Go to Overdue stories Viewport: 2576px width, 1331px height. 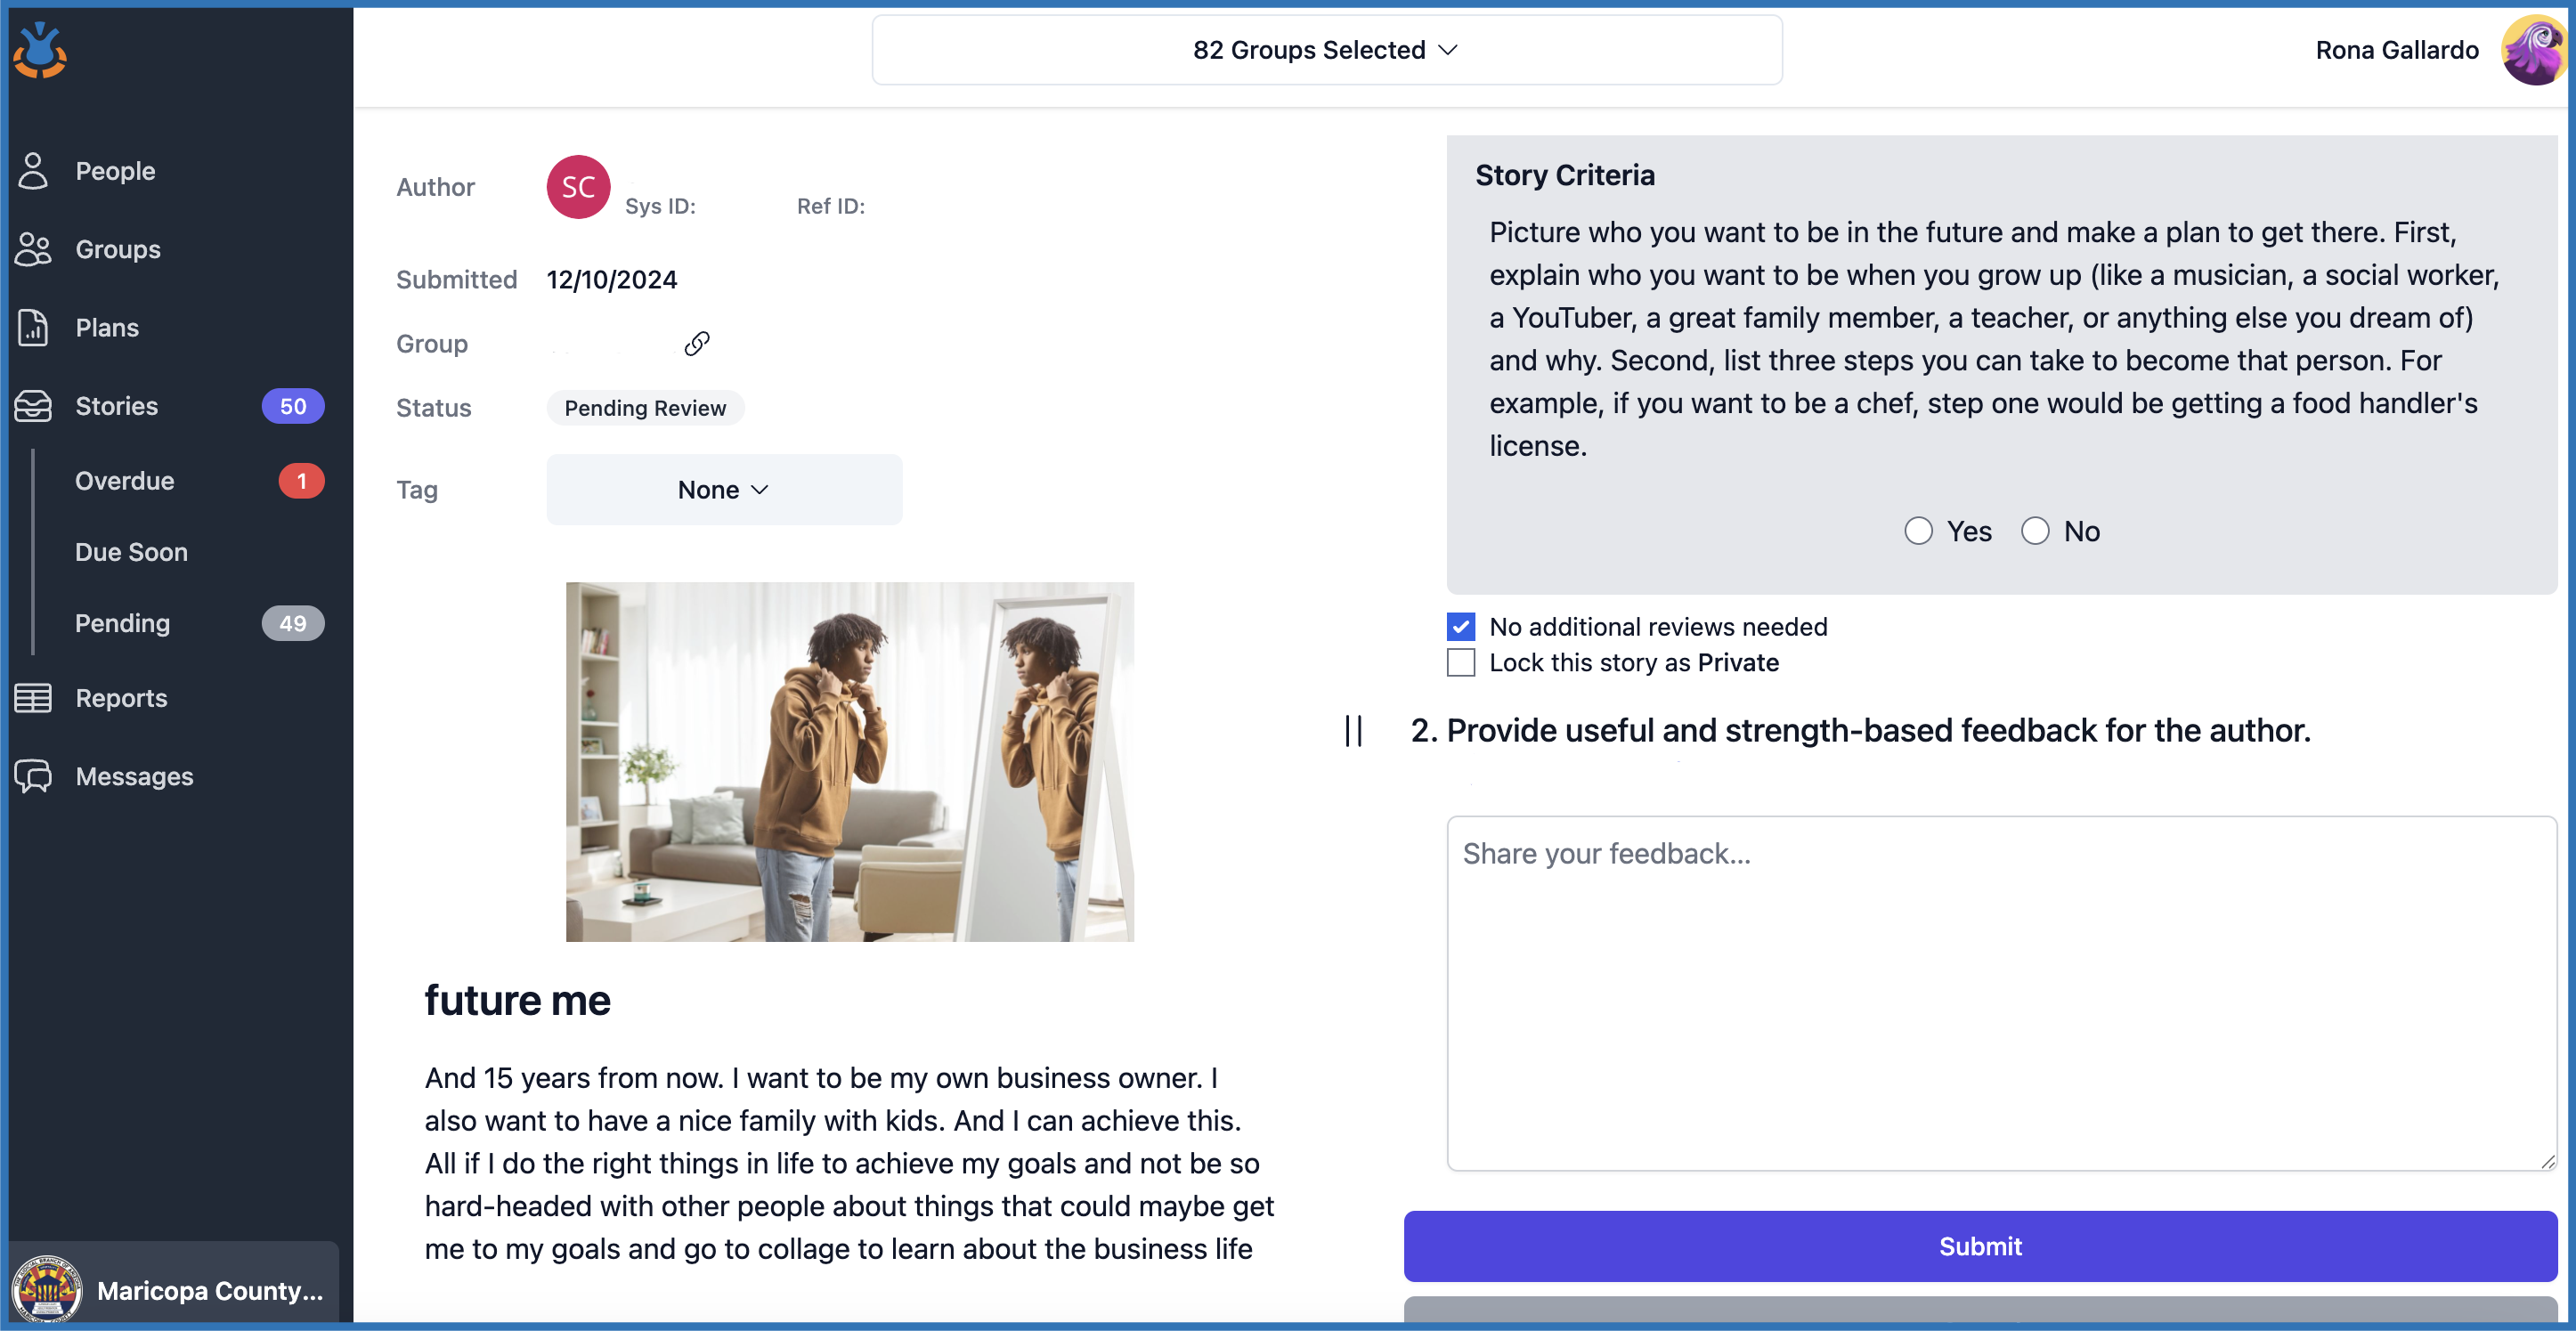(125, 481)
